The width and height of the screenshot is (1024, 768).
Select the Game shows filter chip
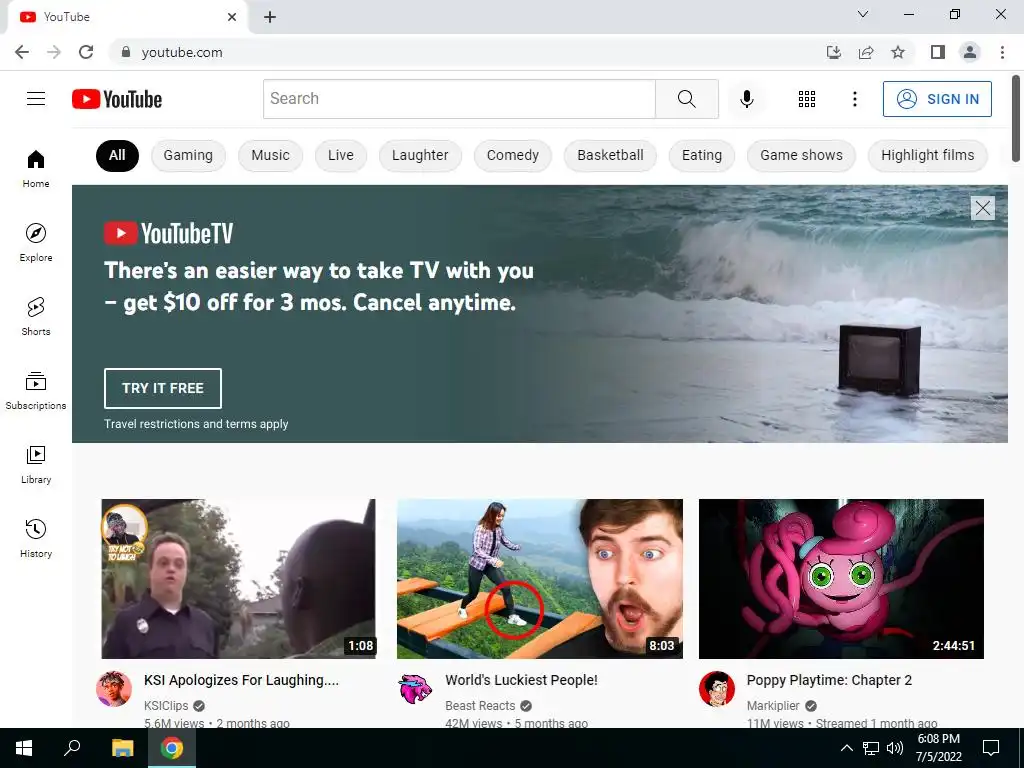coord(801,155)
